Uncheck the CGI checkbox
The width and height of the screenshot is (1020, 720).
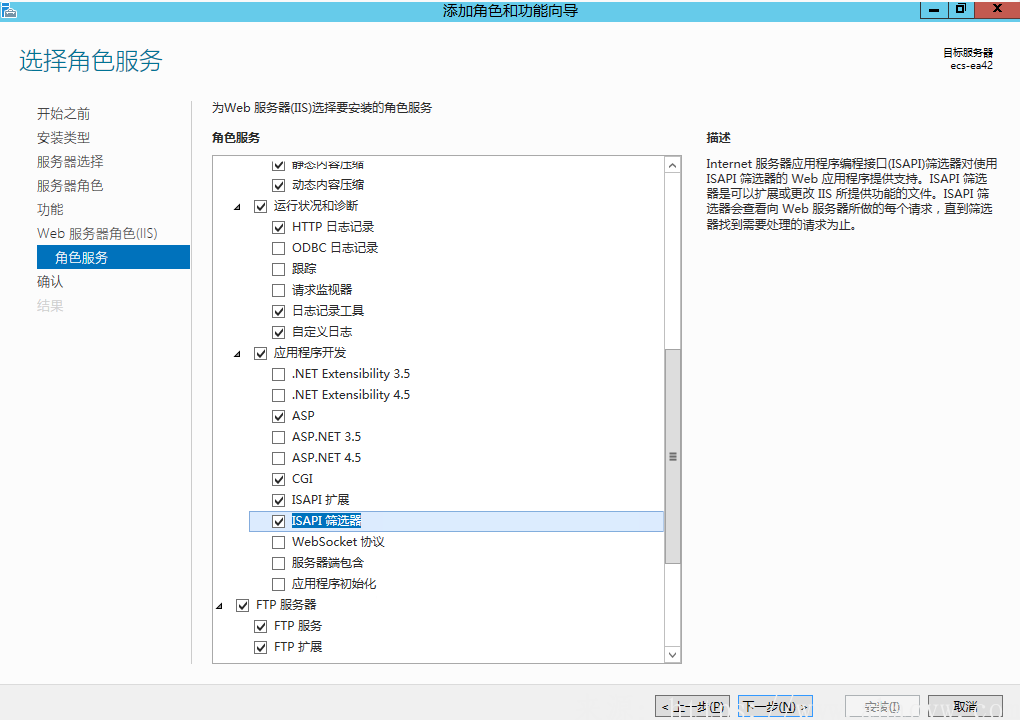coord(279,479)
